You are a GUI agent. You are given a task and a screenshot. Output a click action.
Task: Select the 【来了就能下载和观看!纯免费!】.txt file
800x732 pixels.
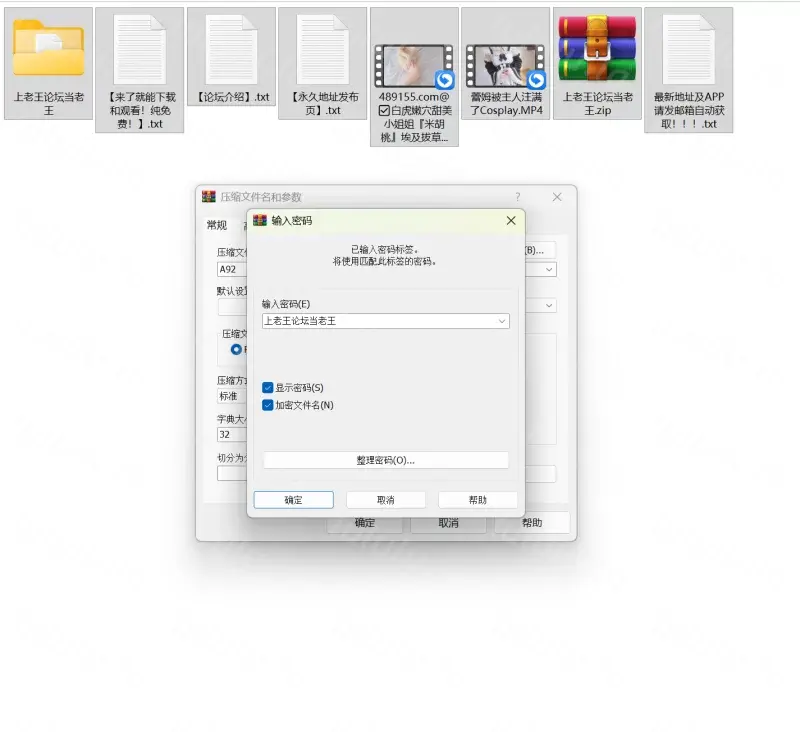pyautogui.click(x=139, y=70)
